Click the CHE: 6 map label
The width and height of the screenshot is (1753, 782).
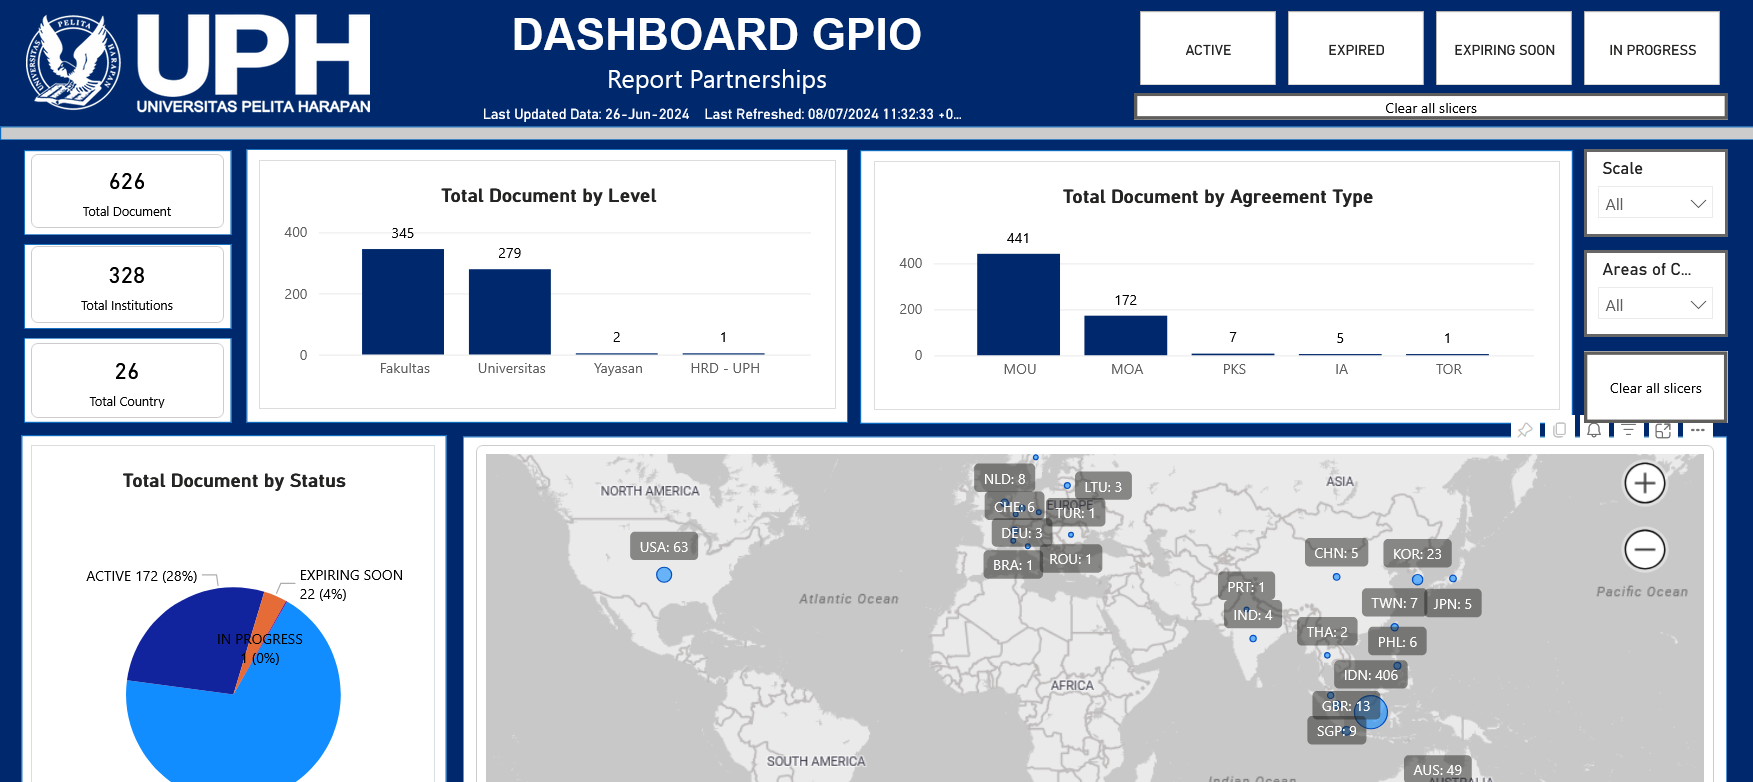coord(1014,507)
